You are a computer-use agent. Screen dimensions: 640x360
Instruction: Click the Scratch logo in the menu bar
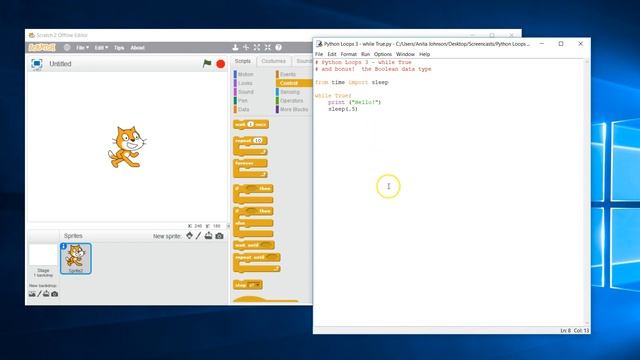[42, 47]
